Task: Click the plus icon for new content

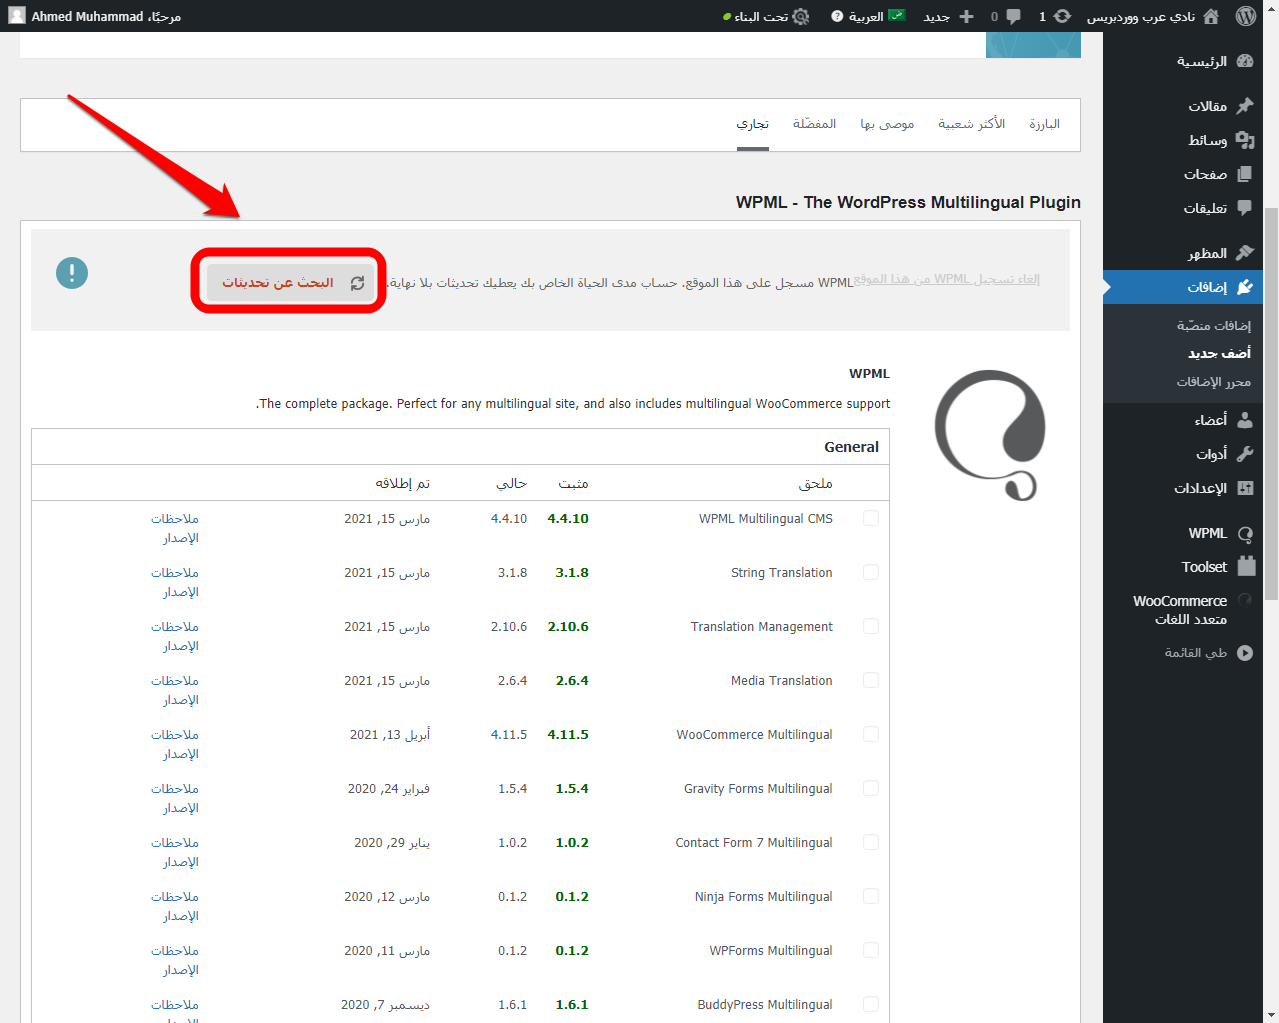Action: [x=966, y=16]
